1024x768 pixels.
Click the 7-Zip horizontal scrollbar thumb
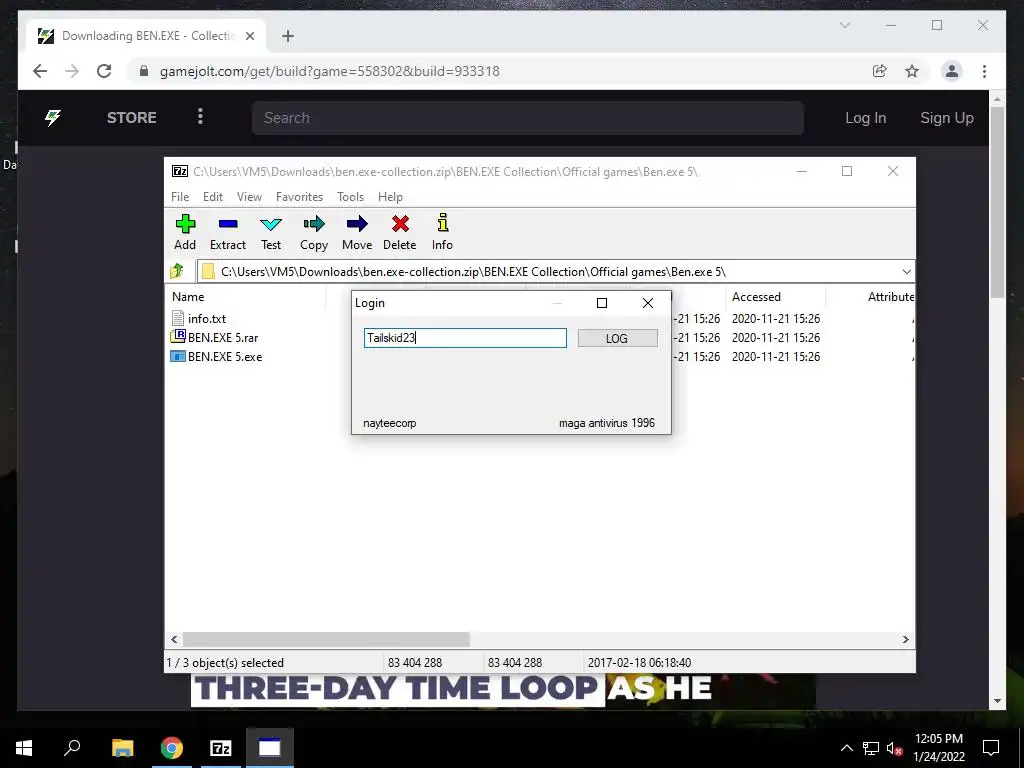coord(326,639)
